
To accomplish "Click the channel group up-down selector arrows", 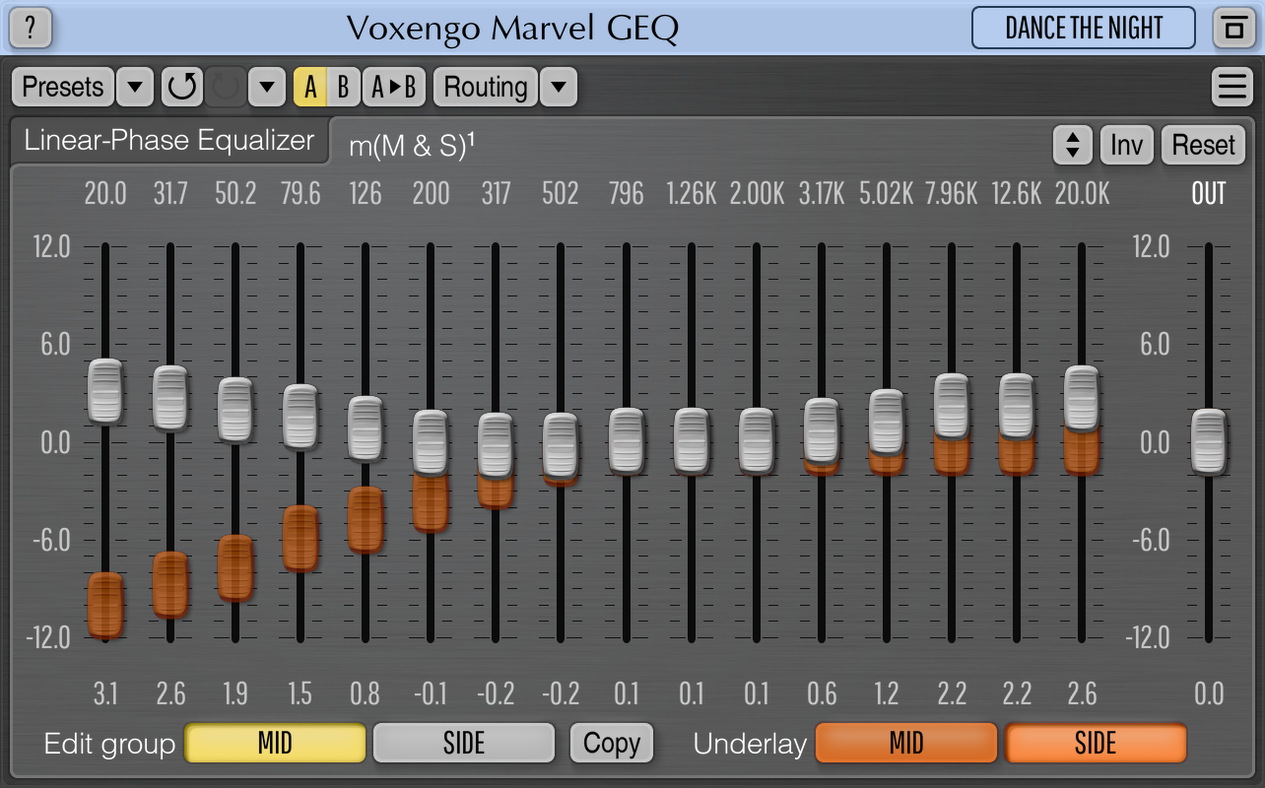I will point(1072,145).
